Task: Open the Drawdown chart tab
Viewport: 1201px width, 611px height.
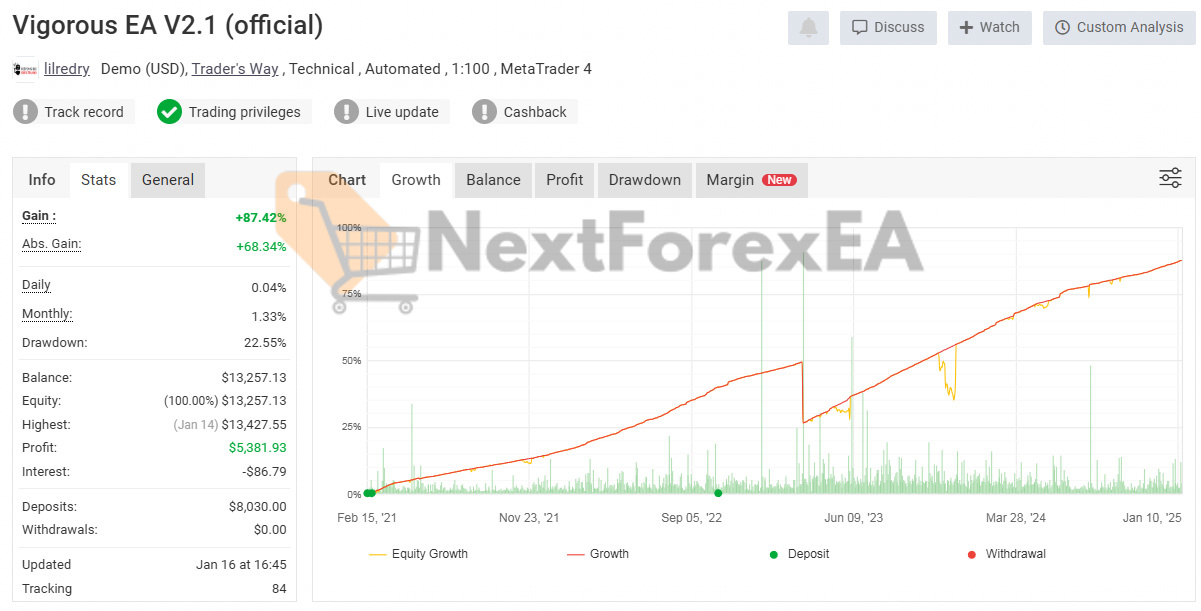Action: (644, 180)
